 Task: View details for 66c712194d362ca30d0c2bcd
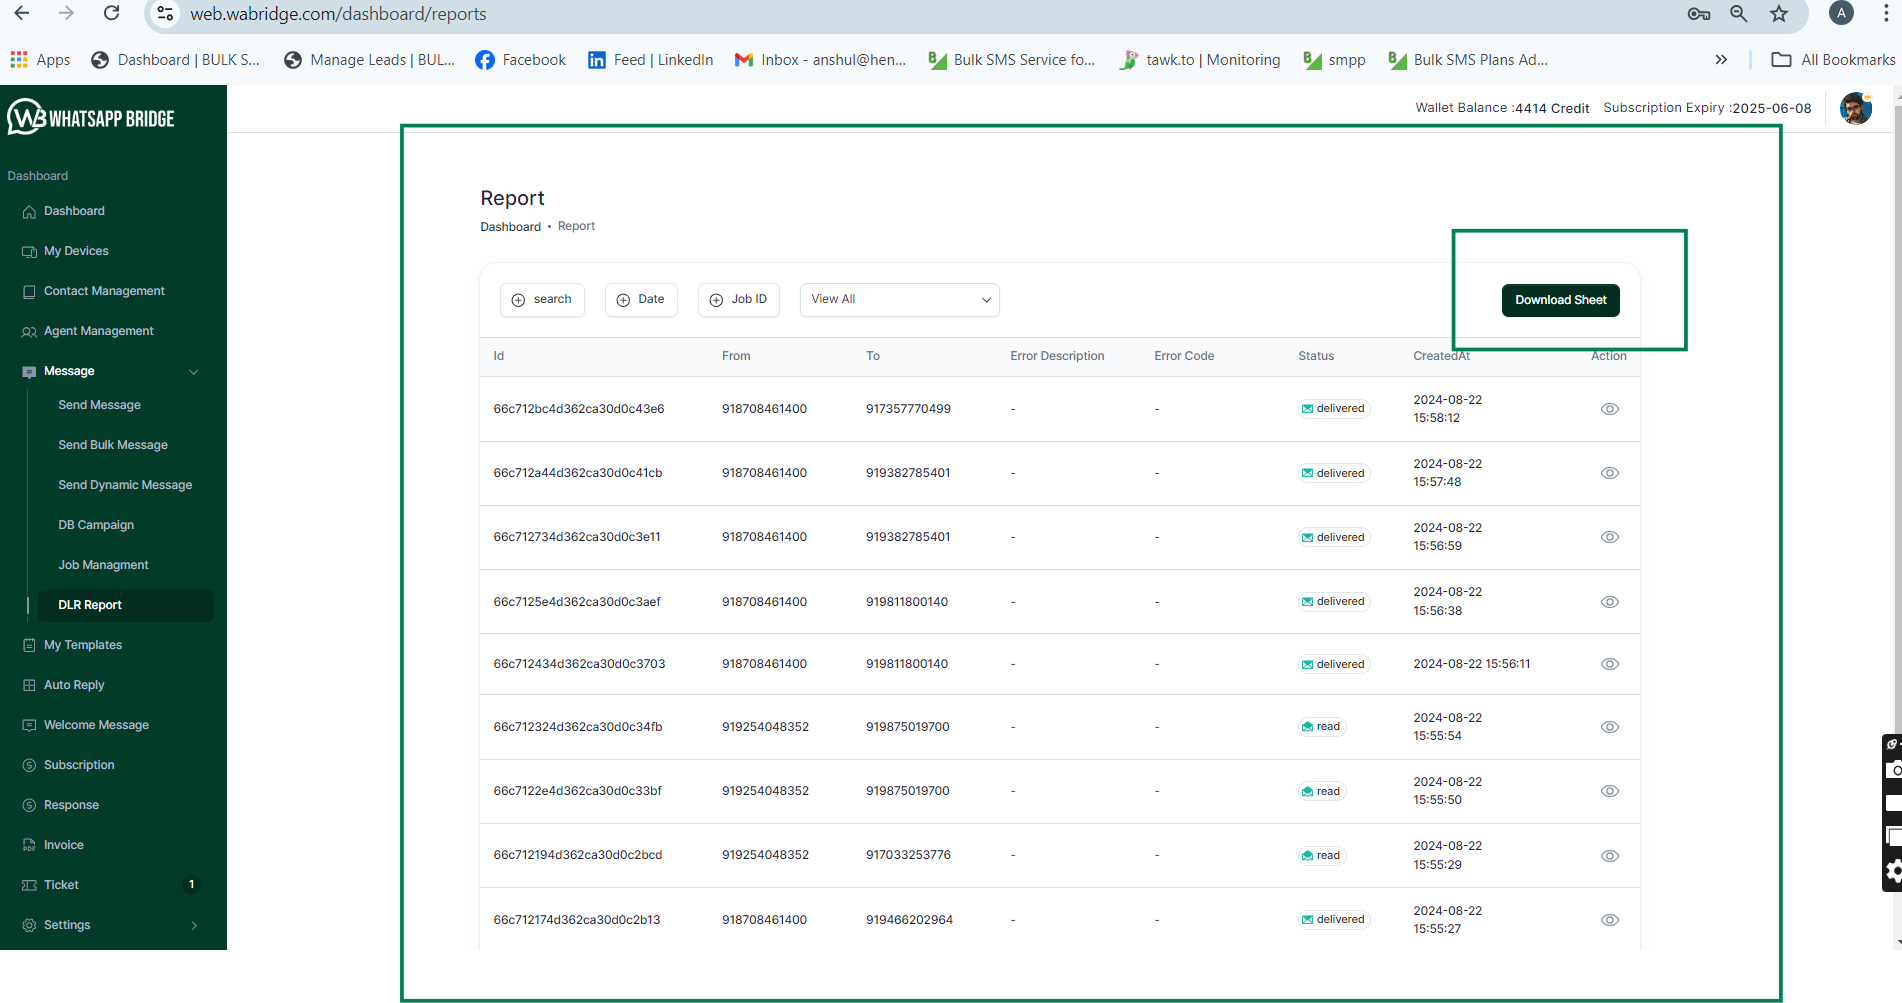[1609, 856]
